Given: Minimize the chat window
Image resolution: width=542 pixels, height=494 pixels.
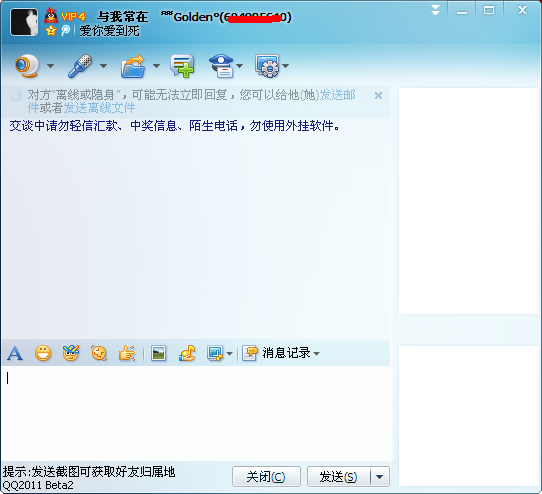Looking at the screenshot, I should [462, 11].
